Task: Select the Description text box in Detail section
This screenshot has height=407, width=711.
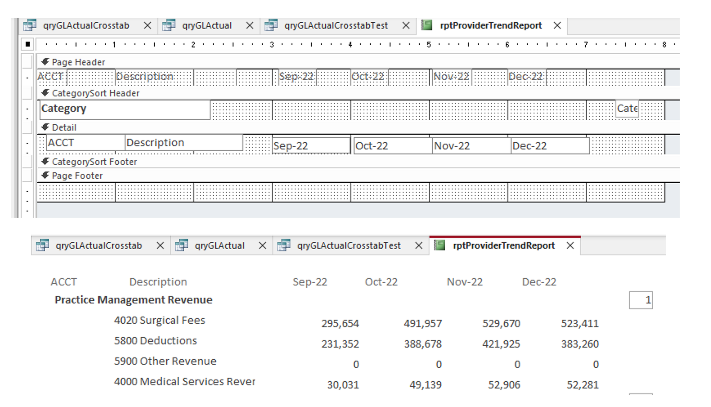Action: [x=183, y=143]
